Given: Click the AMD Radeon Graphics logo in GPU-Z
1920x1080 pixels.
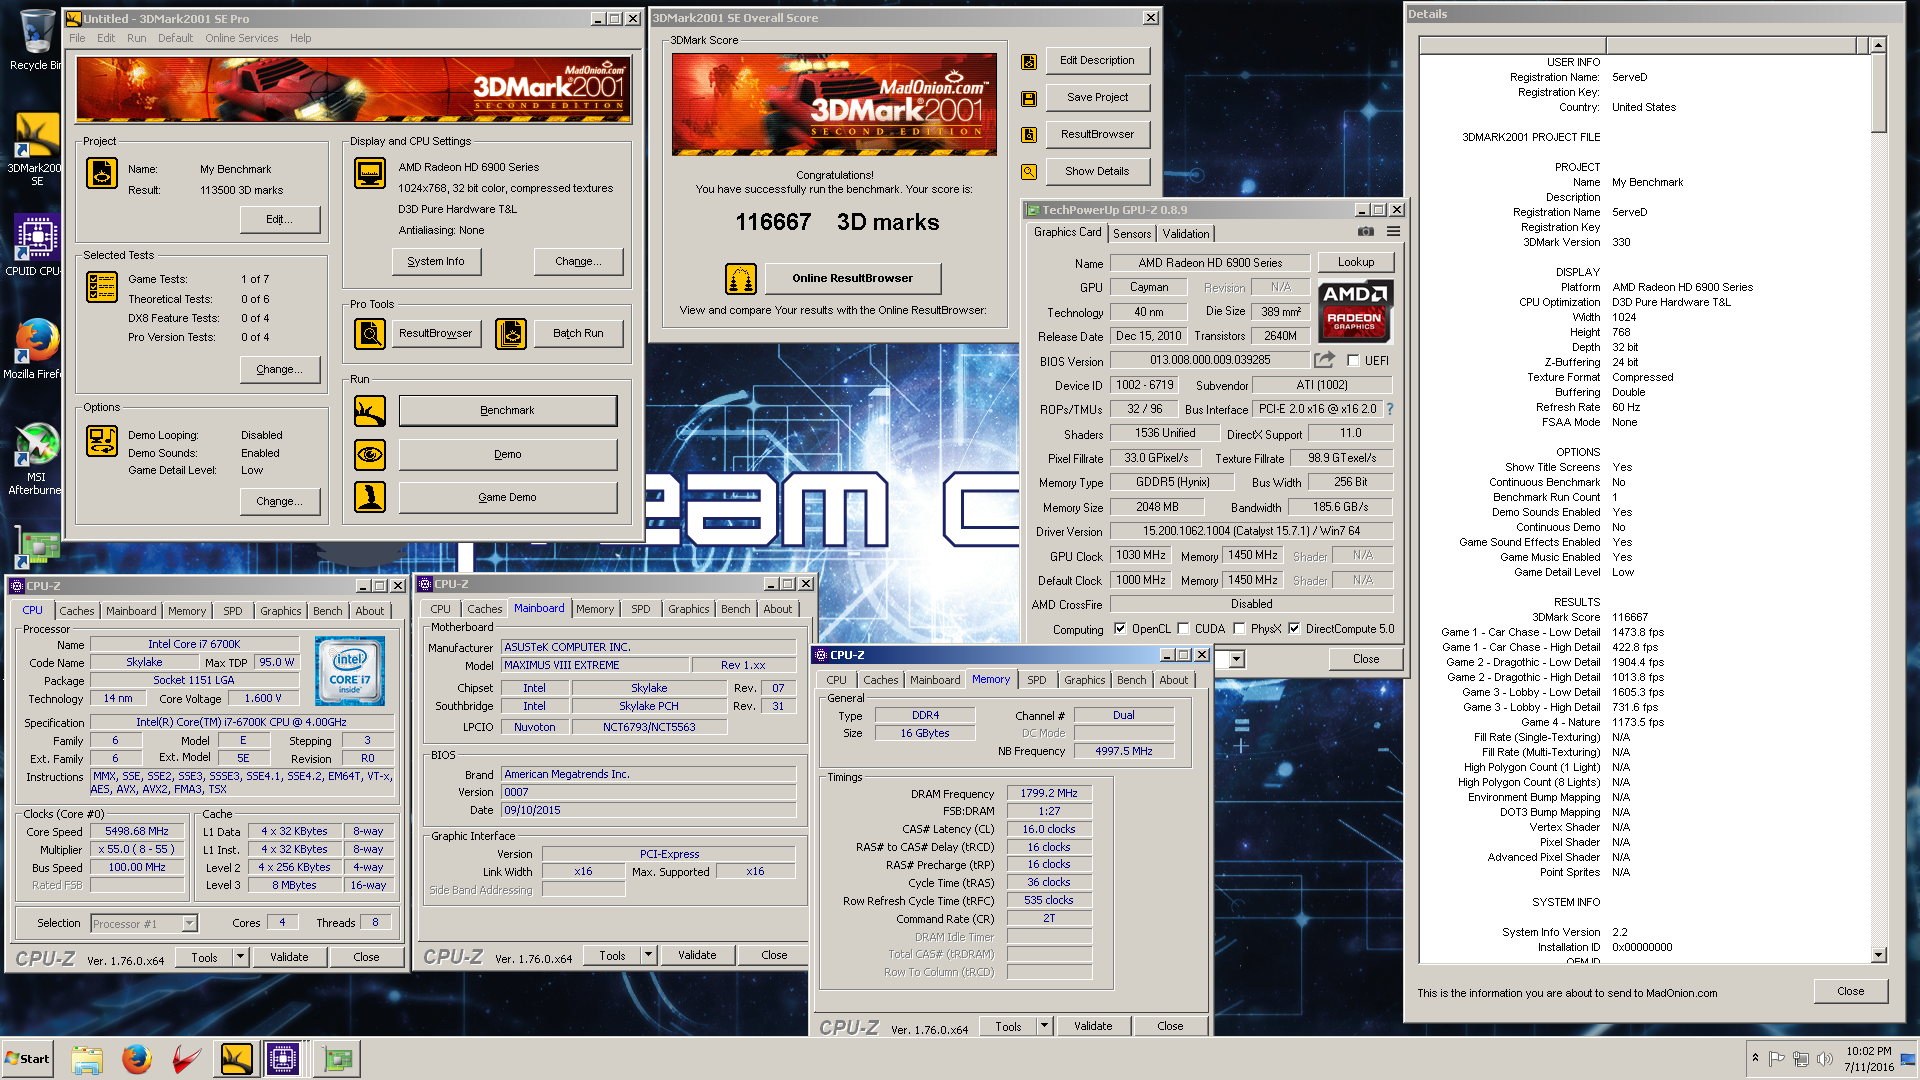Looking at the screenshot, I should (1355, 312).
